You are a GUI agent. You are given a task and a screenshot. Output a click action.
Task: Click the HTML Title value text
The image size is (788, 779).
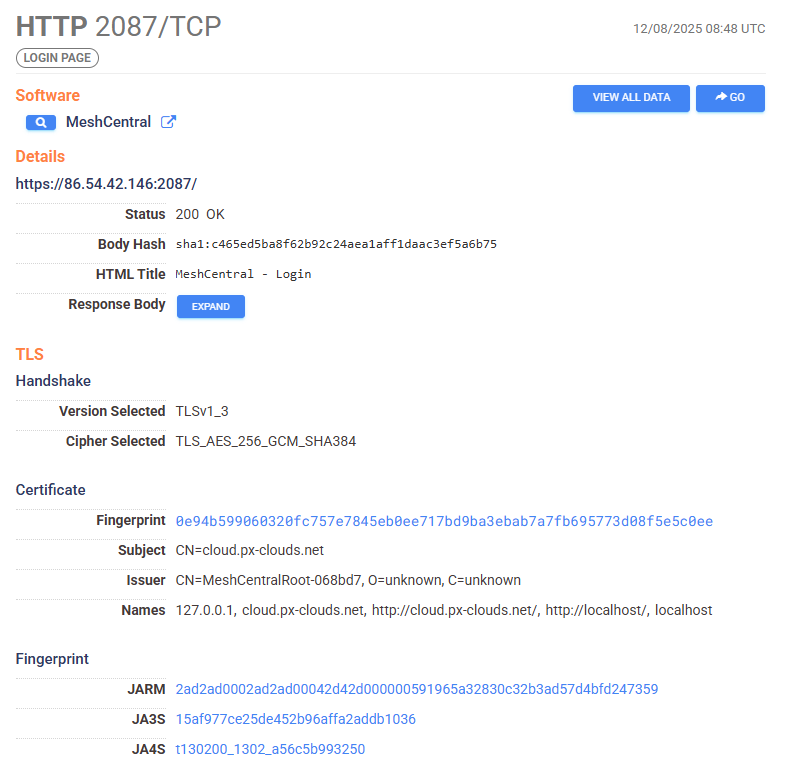click(243, 274)
